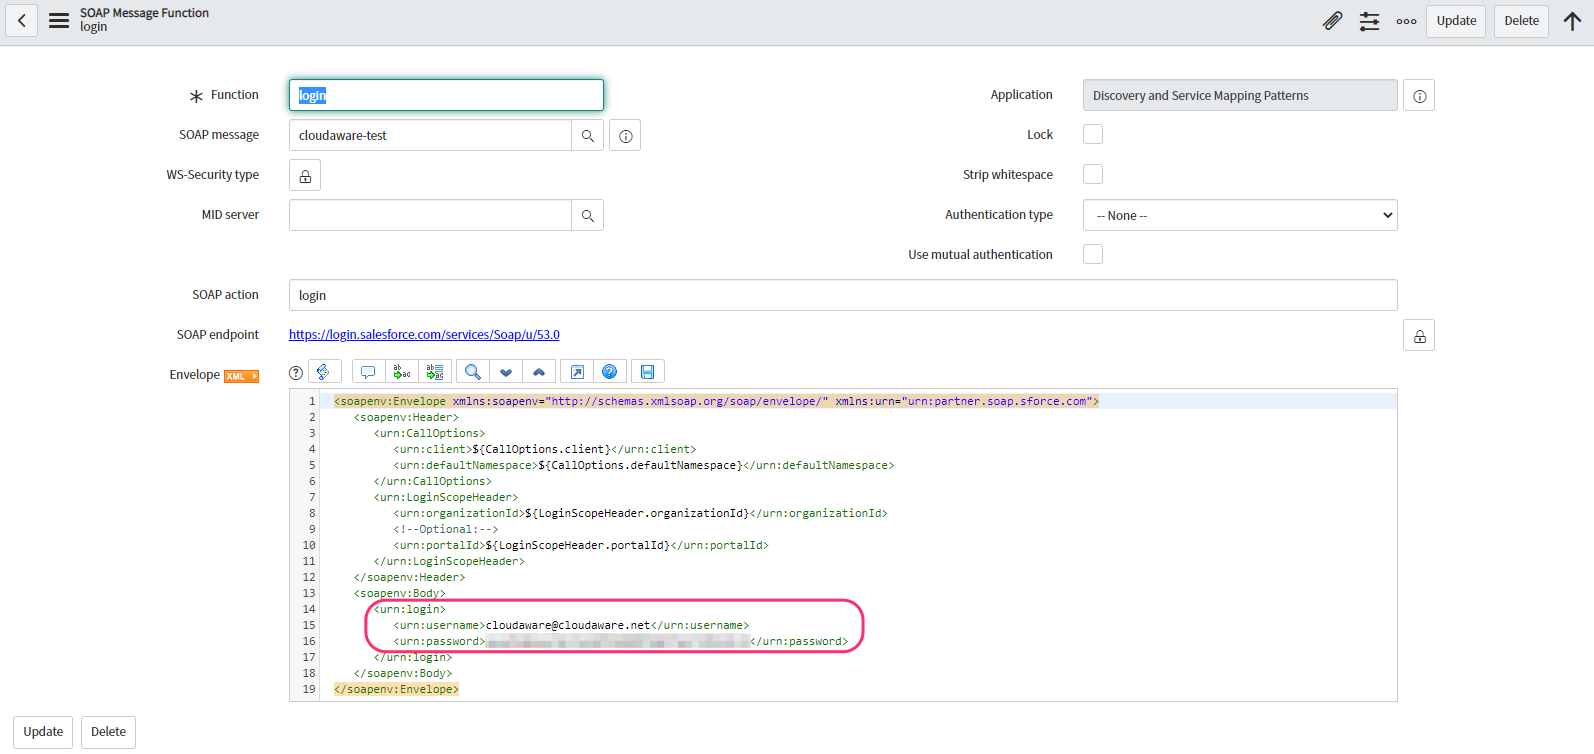Open the hamburger context menu in header
The height and width of the screenshot is (754, 1594).
coord(59,21)
